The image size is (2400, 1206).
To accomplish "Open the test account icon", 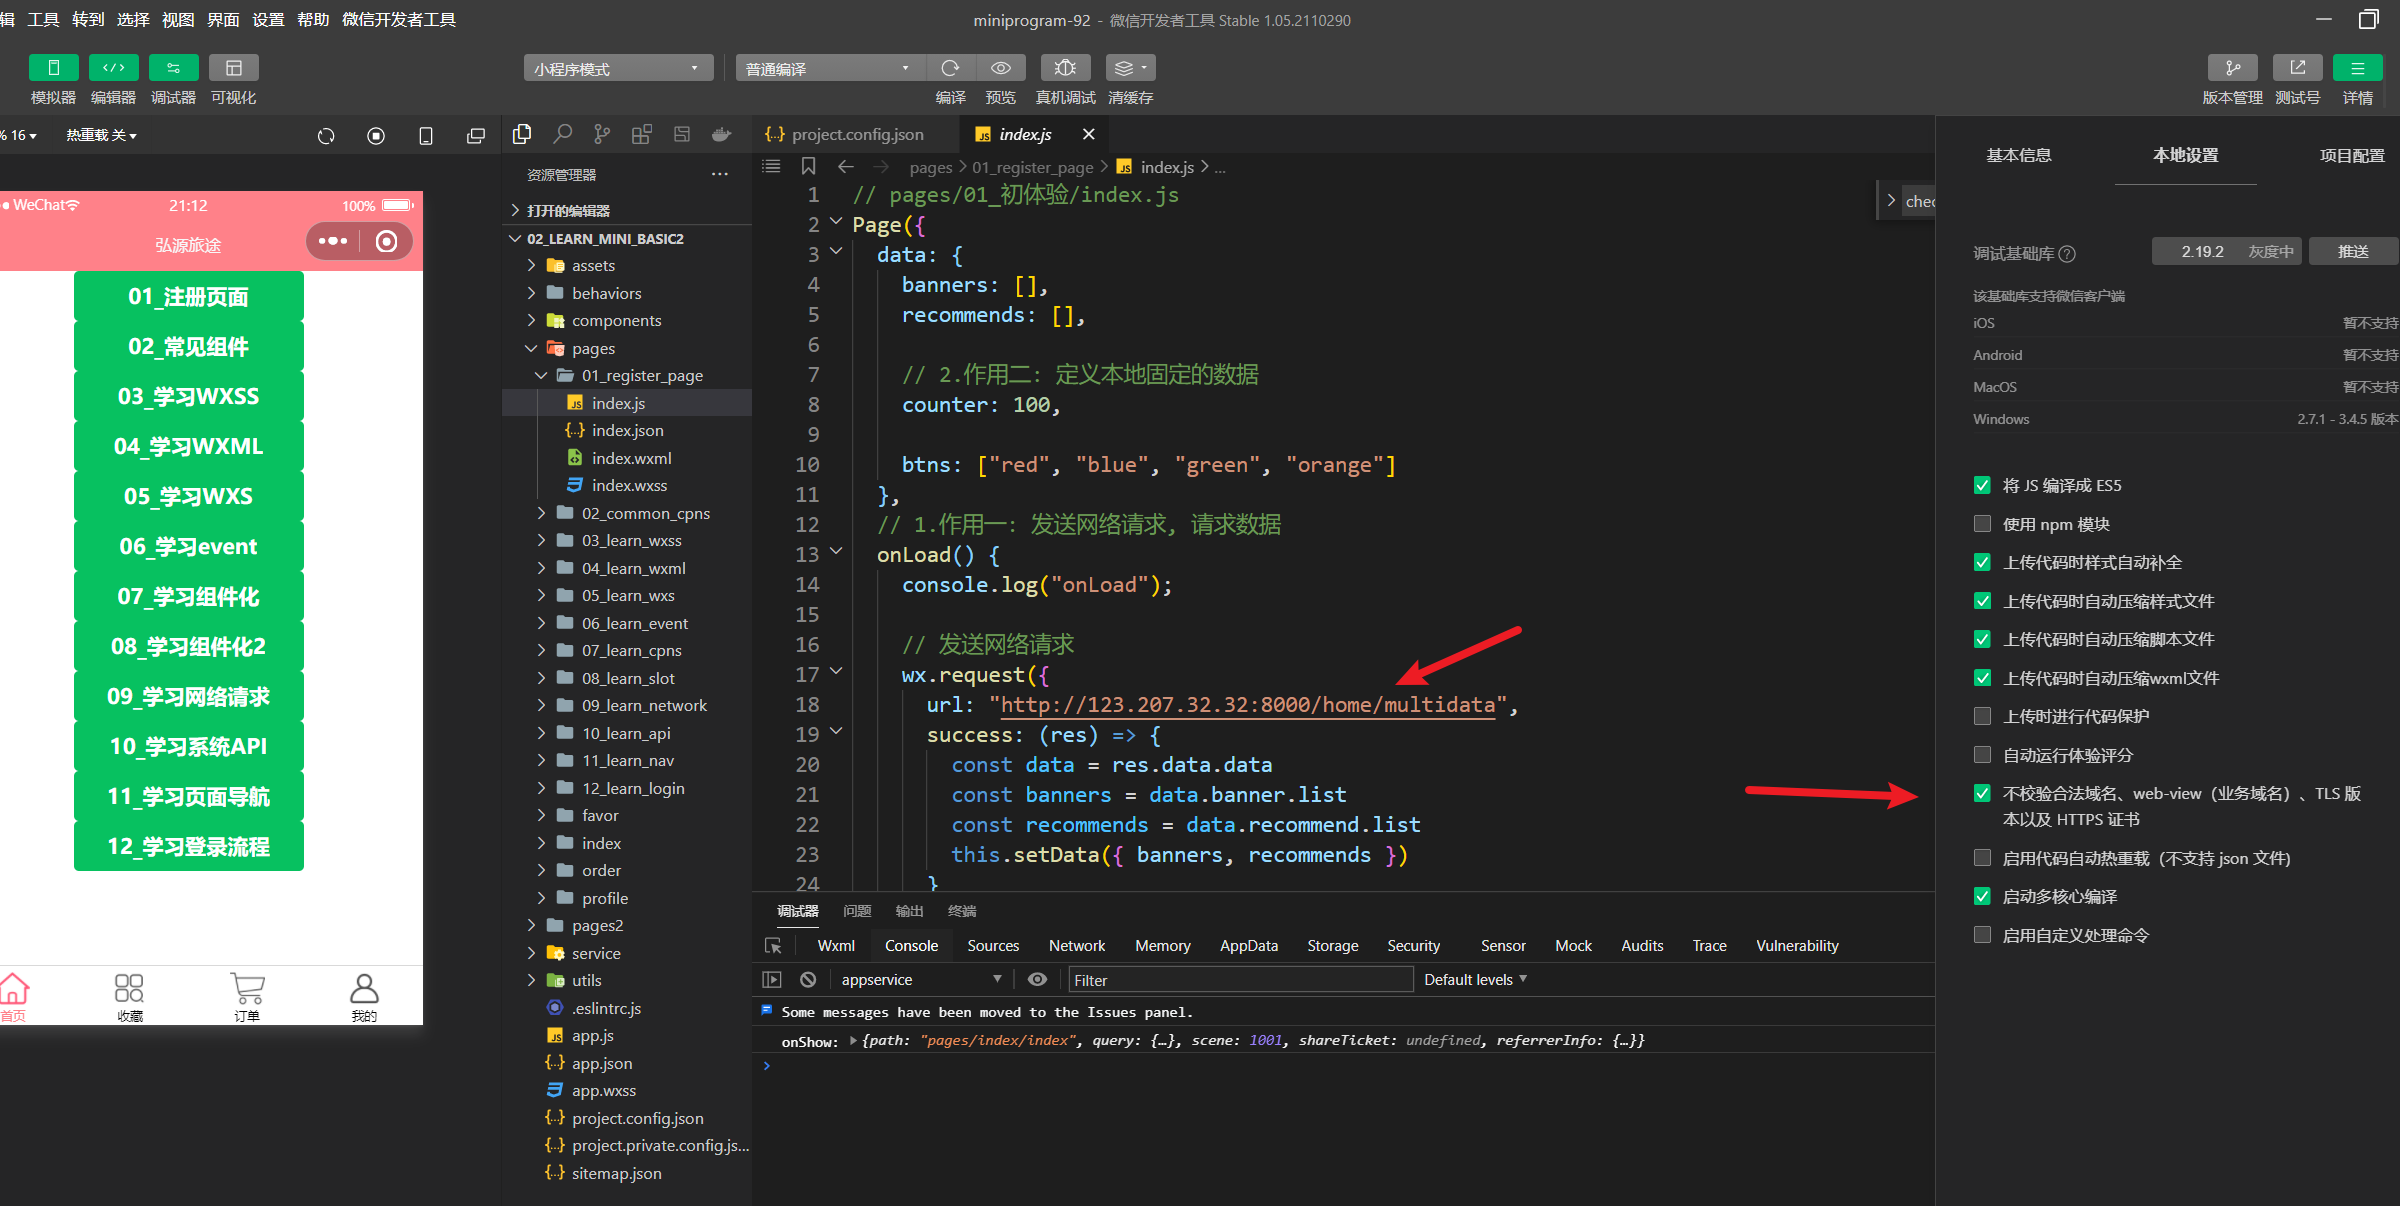I will pos(2297,68).
